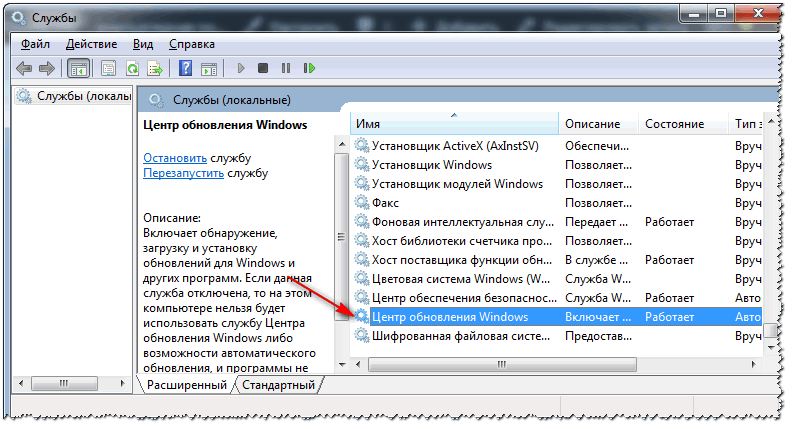This screenshot has width=793, height=429.
Task: Open the Вид menu
Action: click(x=143, y=45)
